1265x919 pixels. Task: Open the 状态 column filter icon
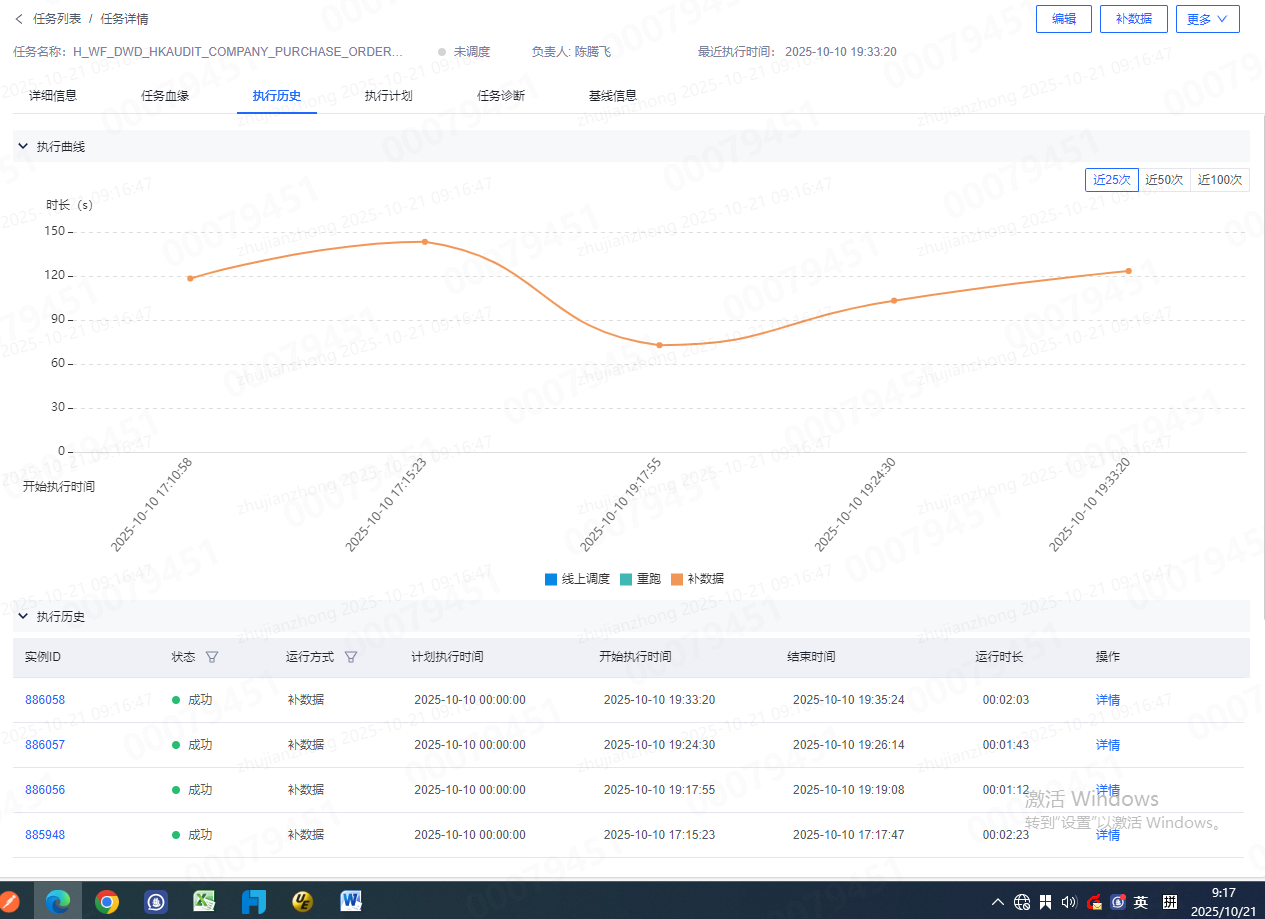211,657
